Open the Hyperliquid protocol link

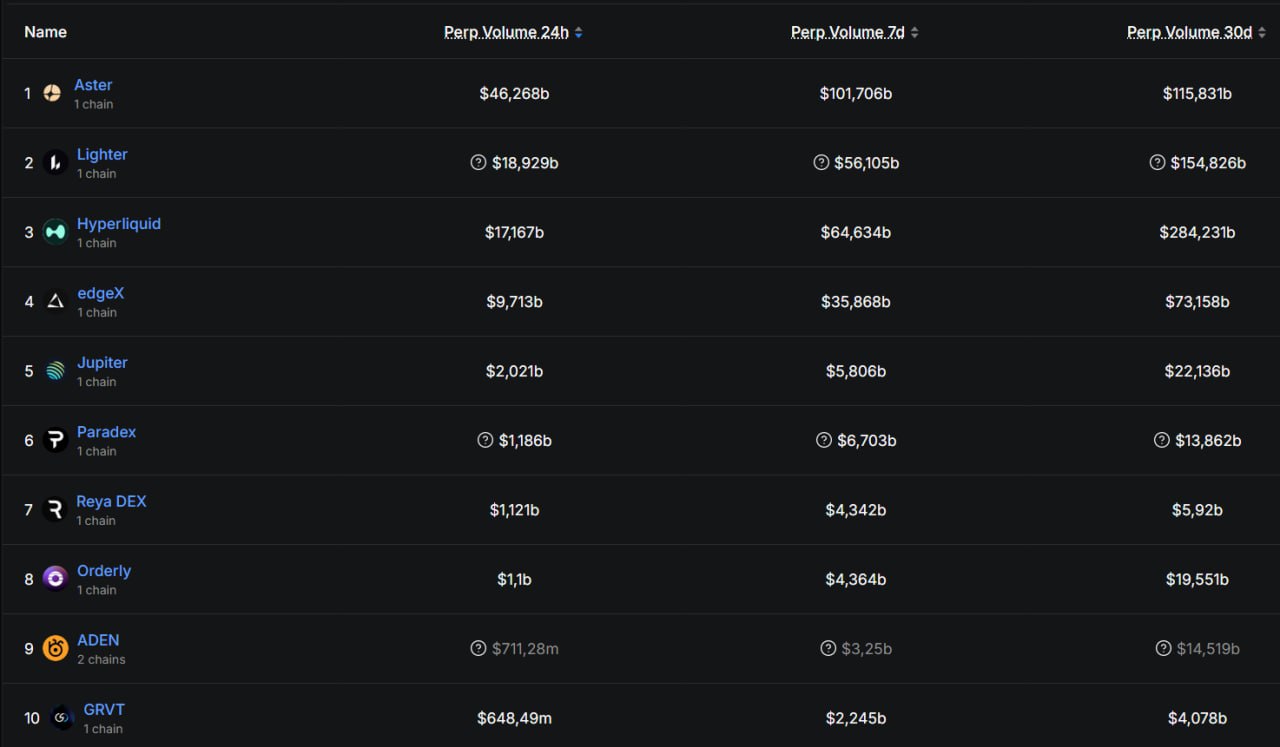coord(119,224)
